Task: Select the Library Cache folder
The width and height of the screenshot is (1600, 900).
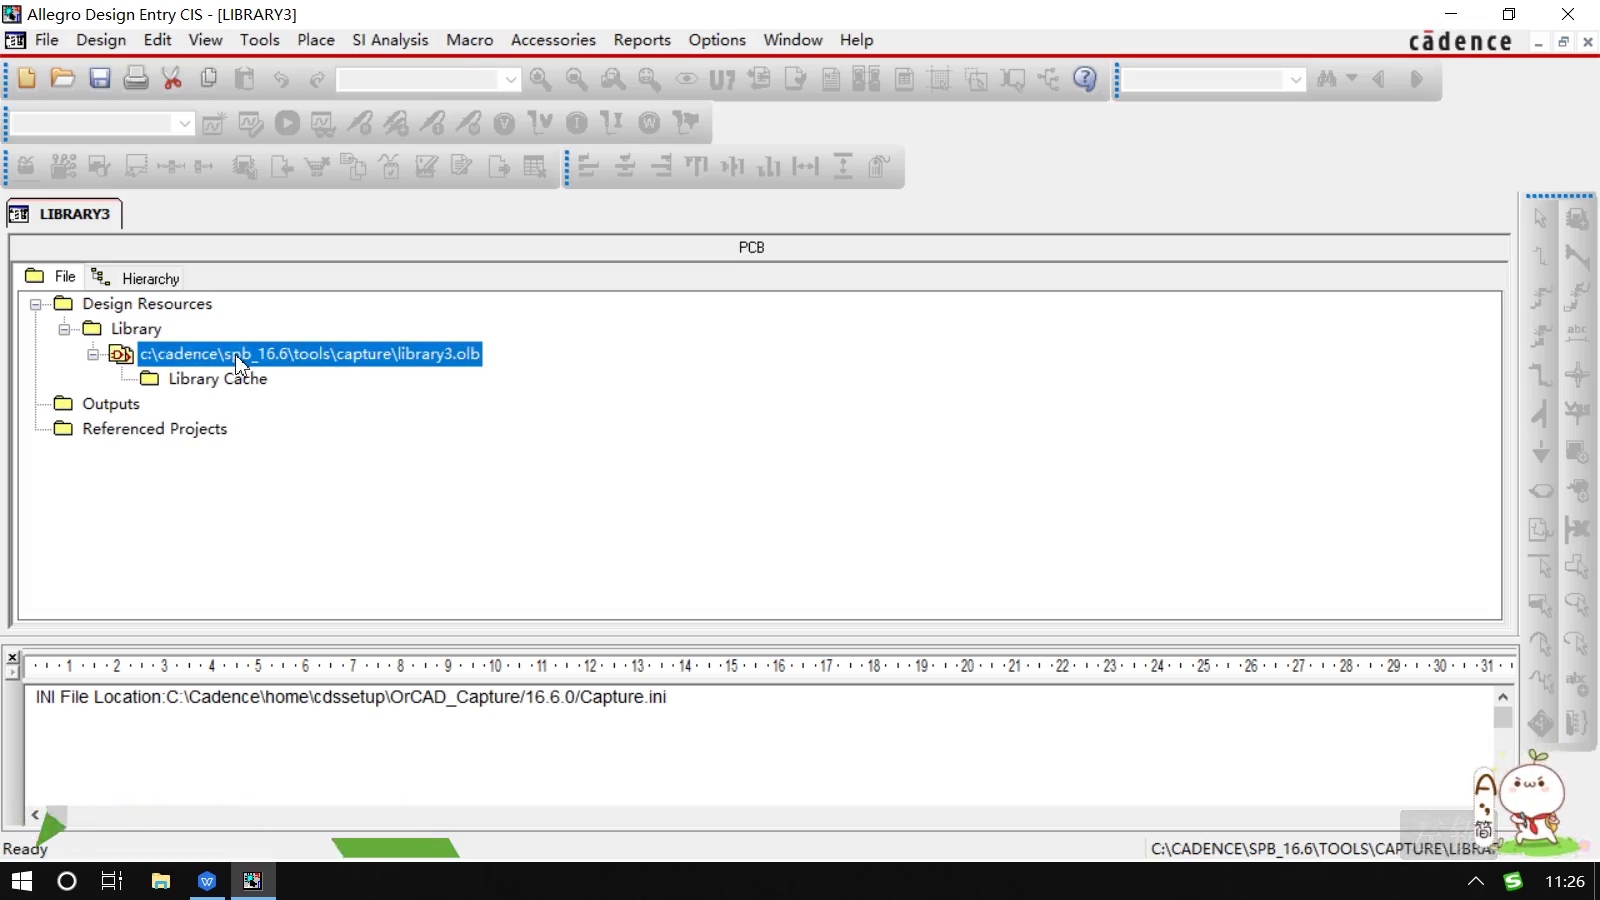Action: point(217,379)
